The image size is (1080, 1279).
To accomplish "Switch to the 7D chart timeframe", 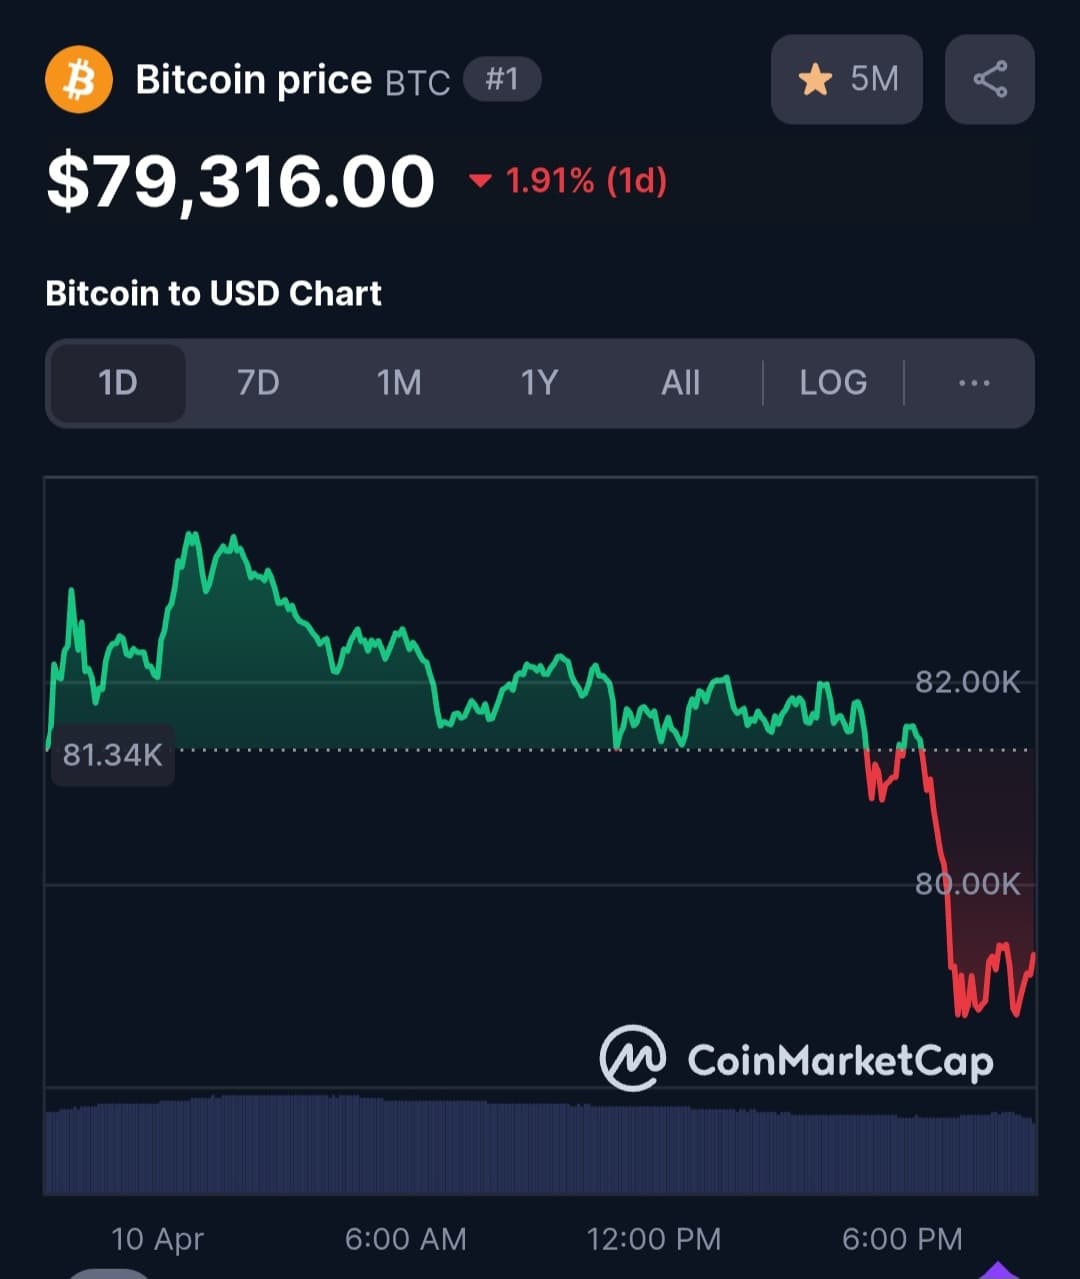I will pyautogui.click(x=258, y=383).
